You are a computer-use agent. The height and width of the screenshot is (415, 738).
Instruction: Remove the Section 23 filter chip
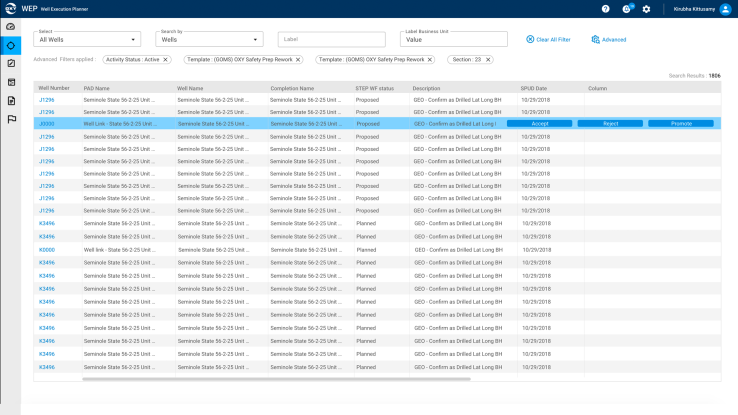pos(488,60)
